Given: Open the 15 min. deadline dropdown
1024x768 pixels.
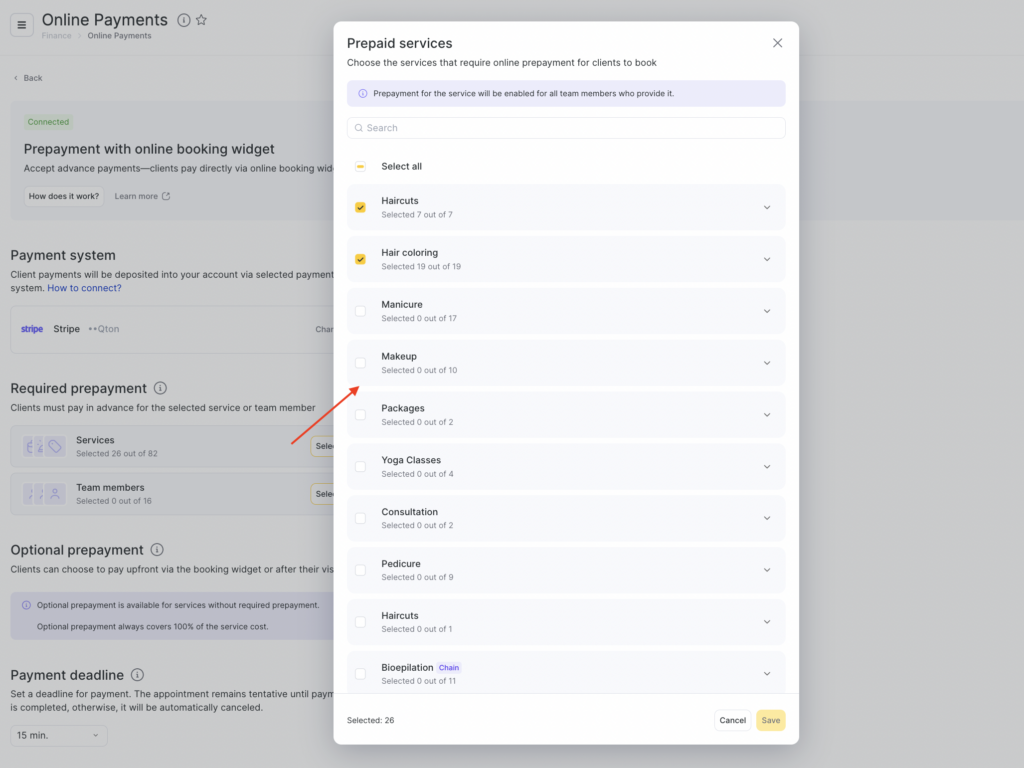Looking at the screenshot, I should [59, 735].
